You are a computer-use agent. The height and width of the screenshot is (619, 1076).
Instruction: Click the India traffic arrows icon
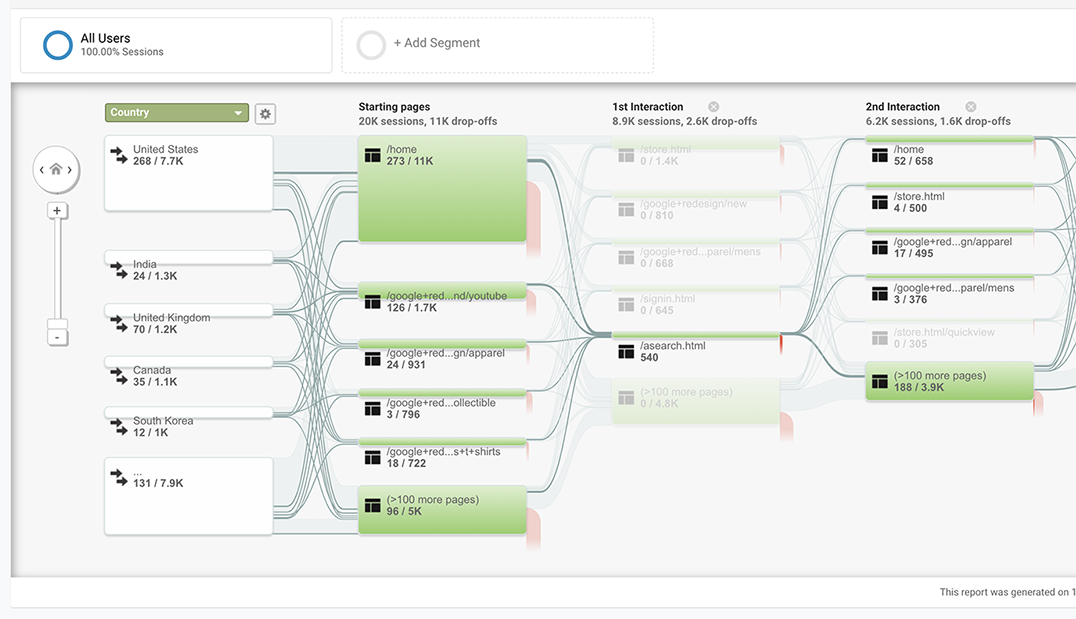pyautogui.click(x=119, y=270)
